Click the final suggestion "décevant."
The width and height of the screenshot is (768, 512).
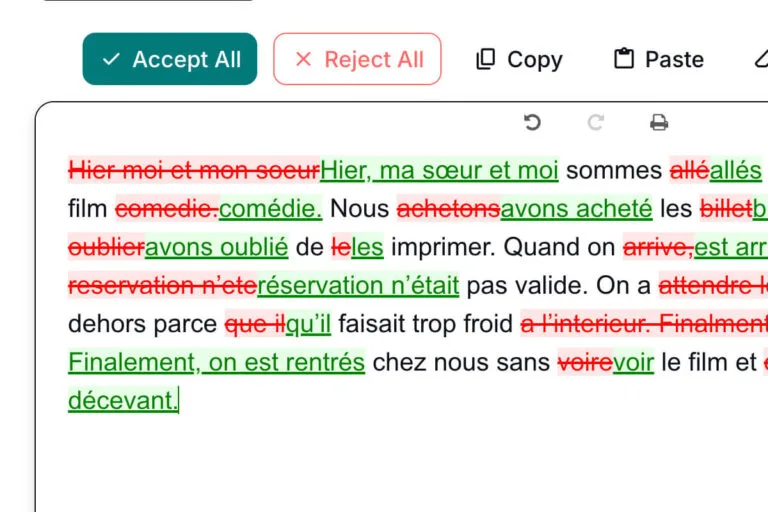122,400
